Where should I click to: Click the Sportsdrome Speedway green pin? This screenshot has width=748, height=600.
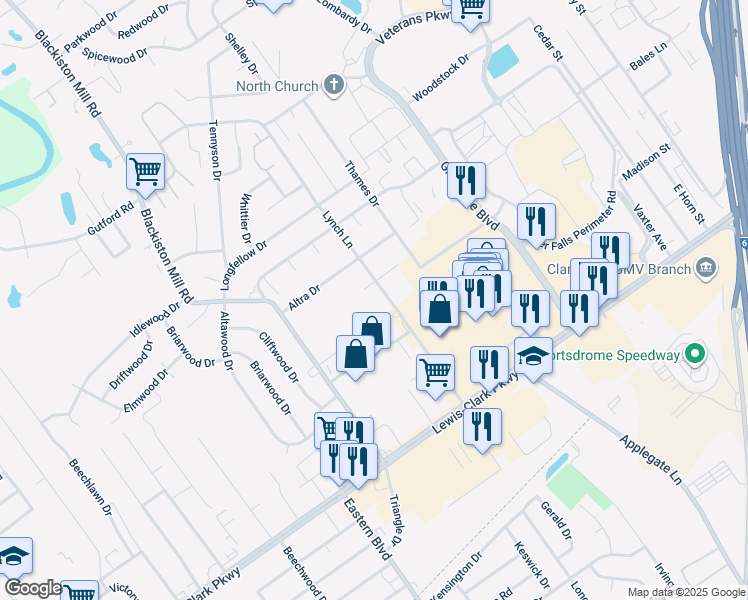[x=695, y=354]
